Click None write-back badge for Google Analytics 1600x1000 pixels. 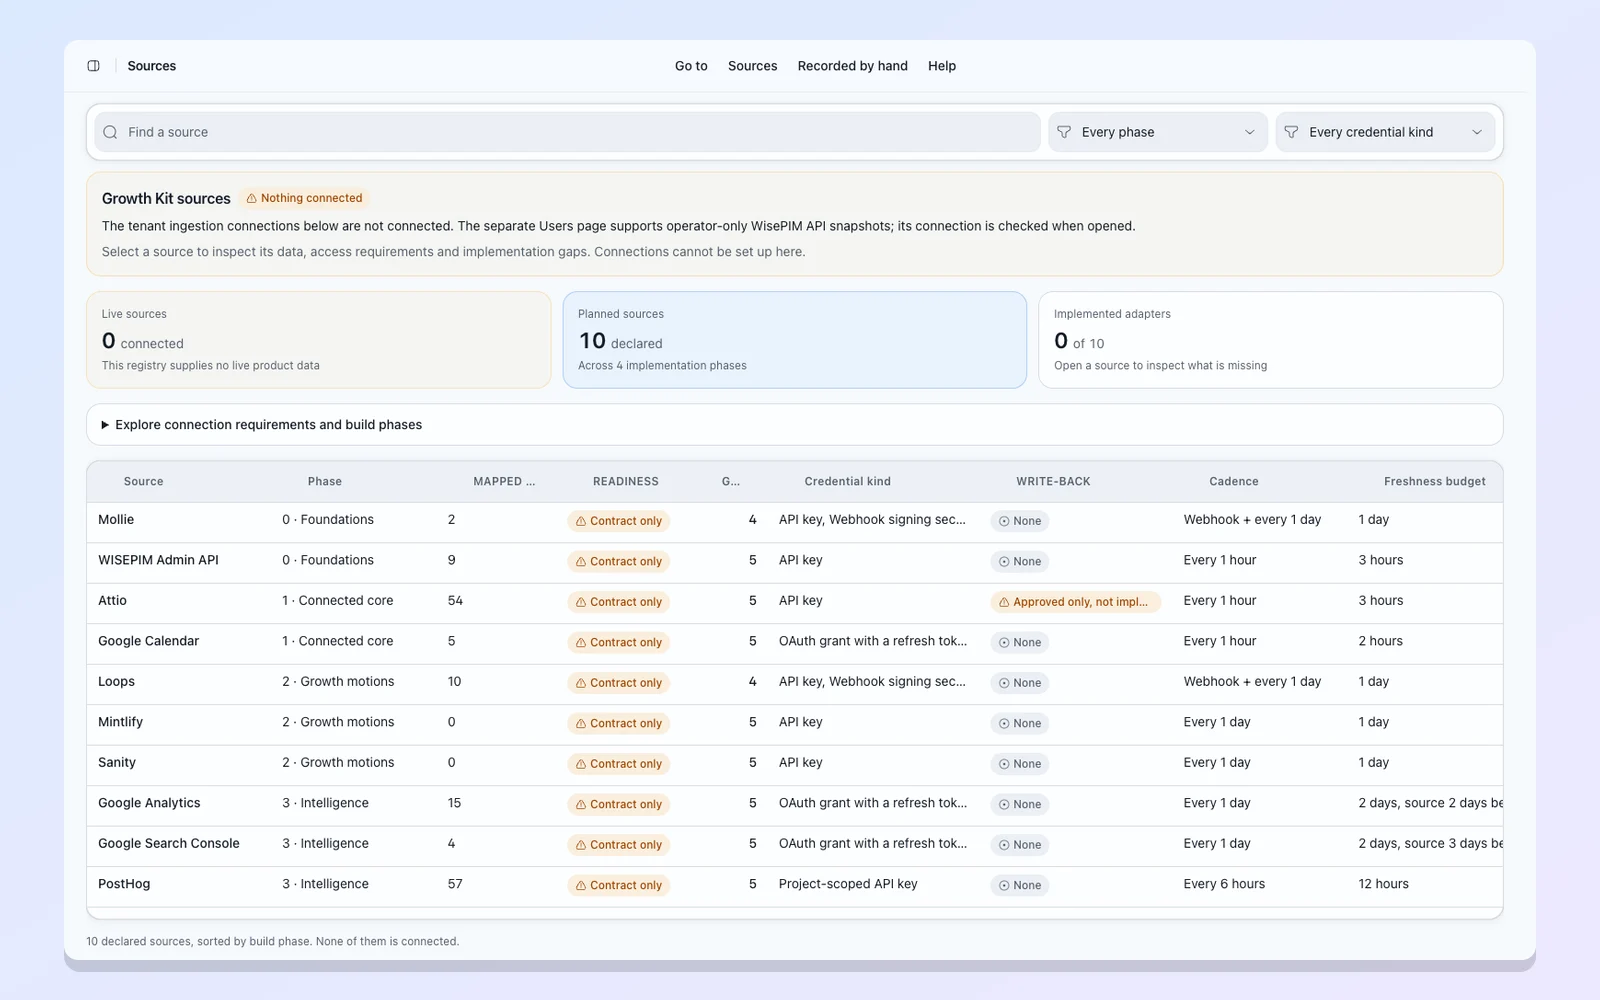[x=1019, y=804]
